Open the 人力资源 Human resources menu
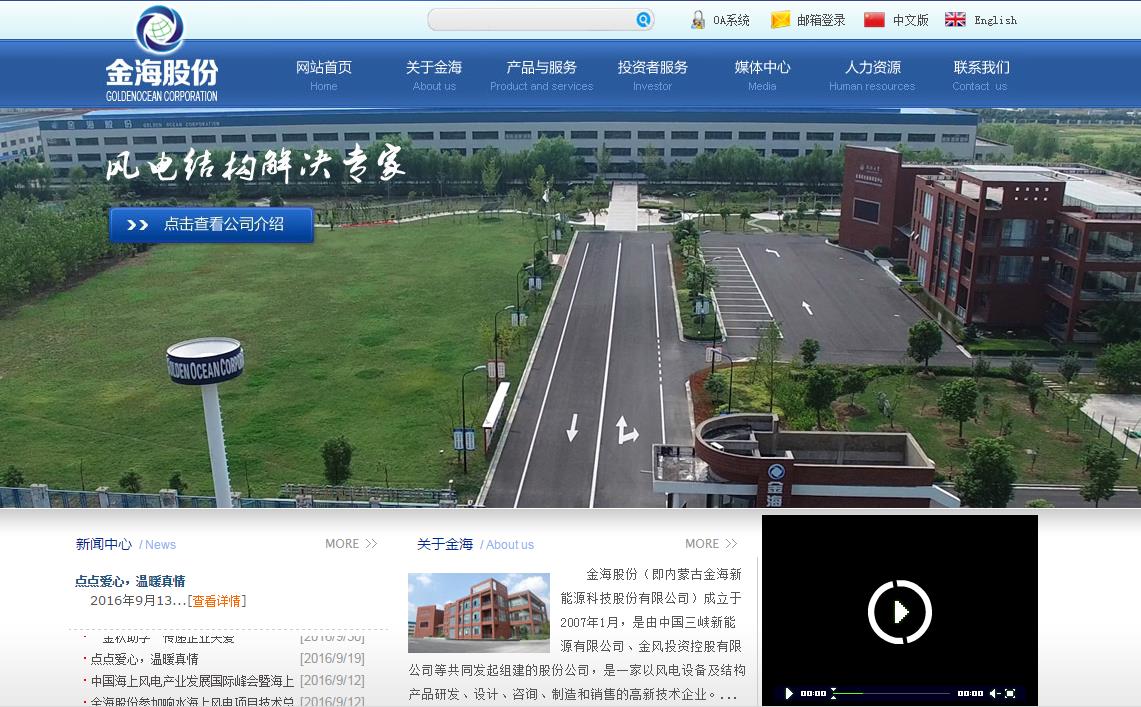The image size is (1141, 707). point(872,75)
